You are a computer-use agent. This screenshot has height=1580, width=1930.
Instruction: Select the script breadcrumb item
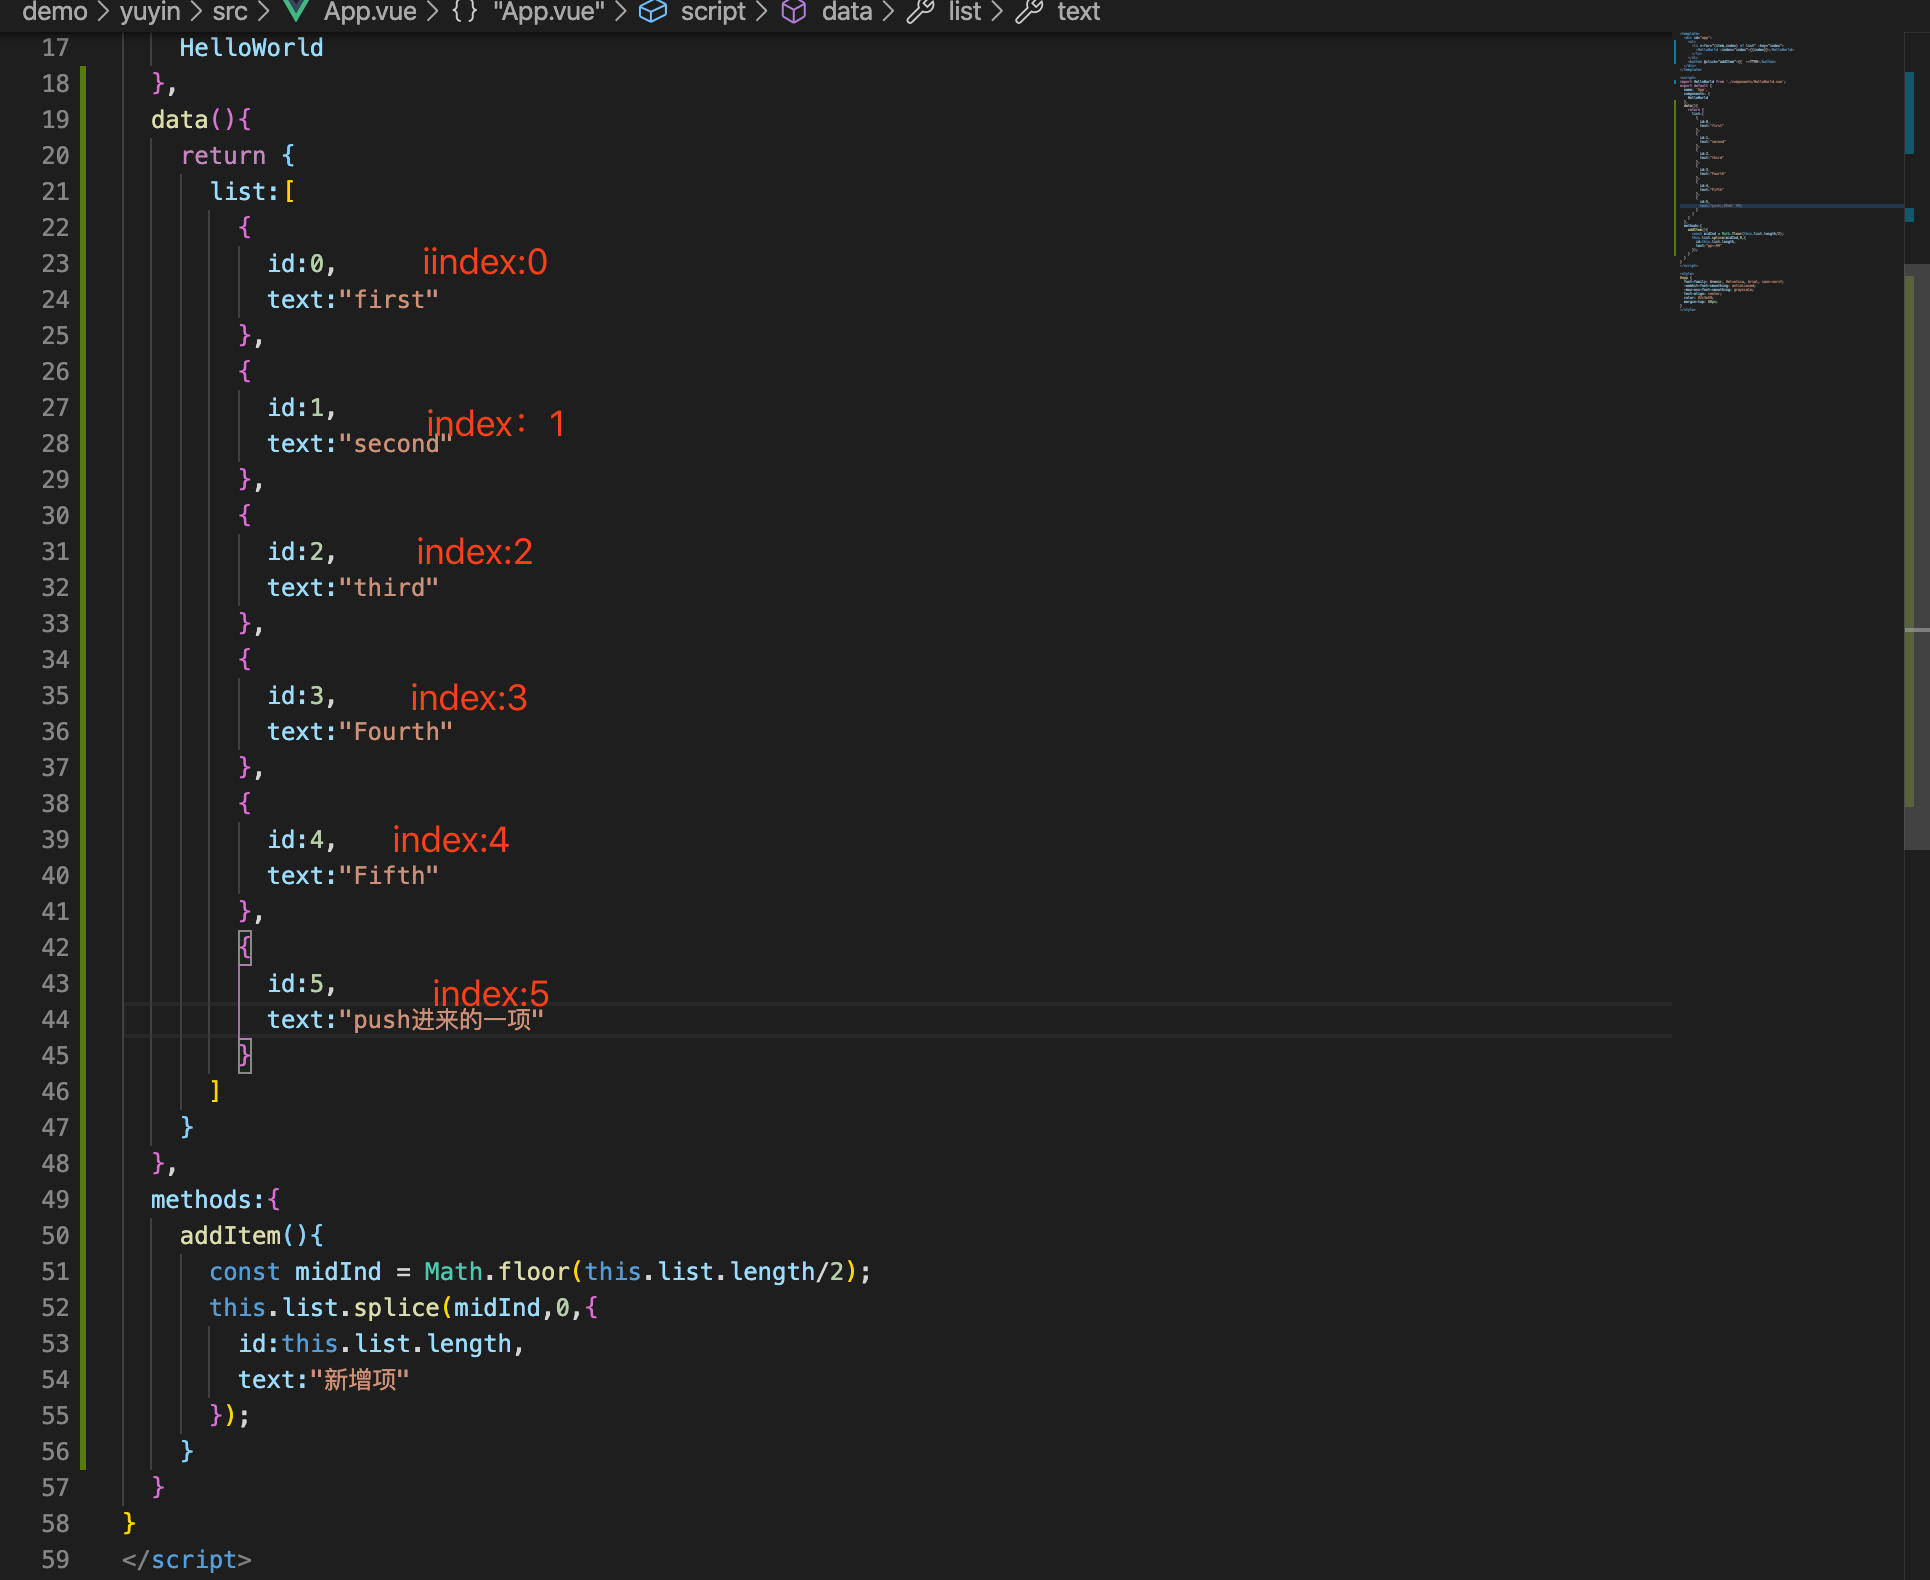point(713,12)
